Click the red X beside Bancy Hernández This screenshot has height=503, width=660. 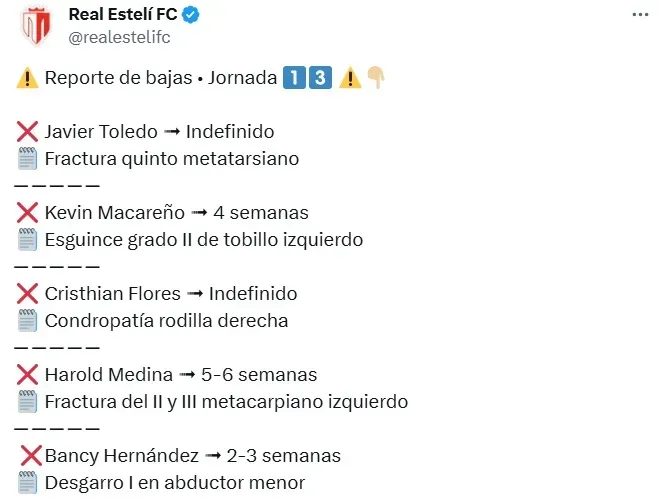[x=30, y=456]
